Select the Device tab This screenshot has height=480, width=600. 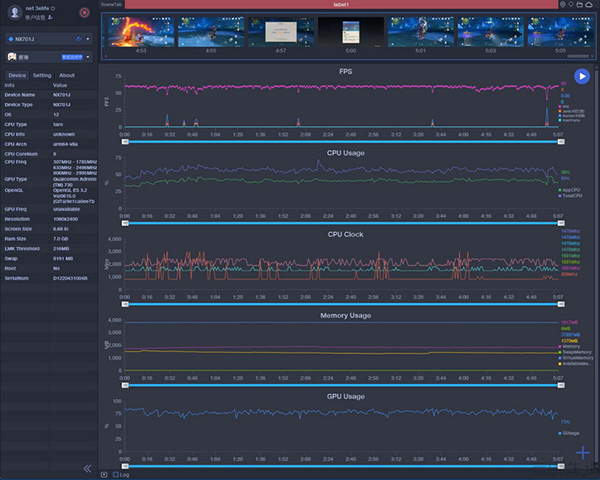[x=17, y=75]
